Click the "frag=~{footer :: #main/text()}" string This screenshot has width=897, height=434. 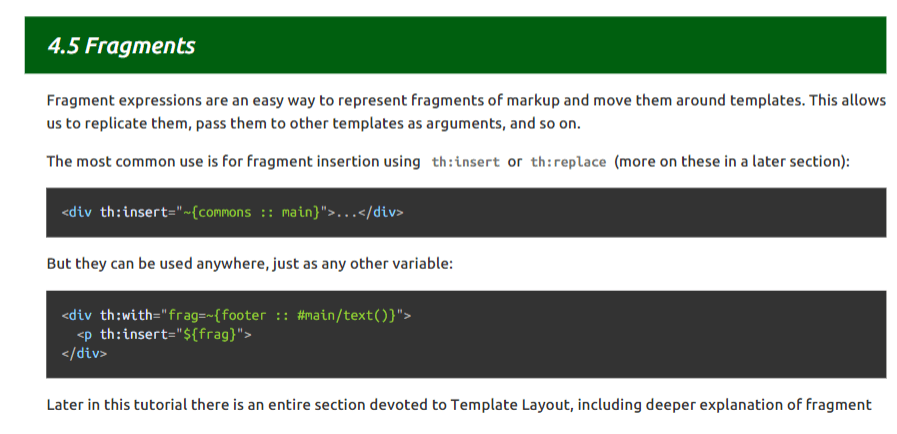[283, 315]
